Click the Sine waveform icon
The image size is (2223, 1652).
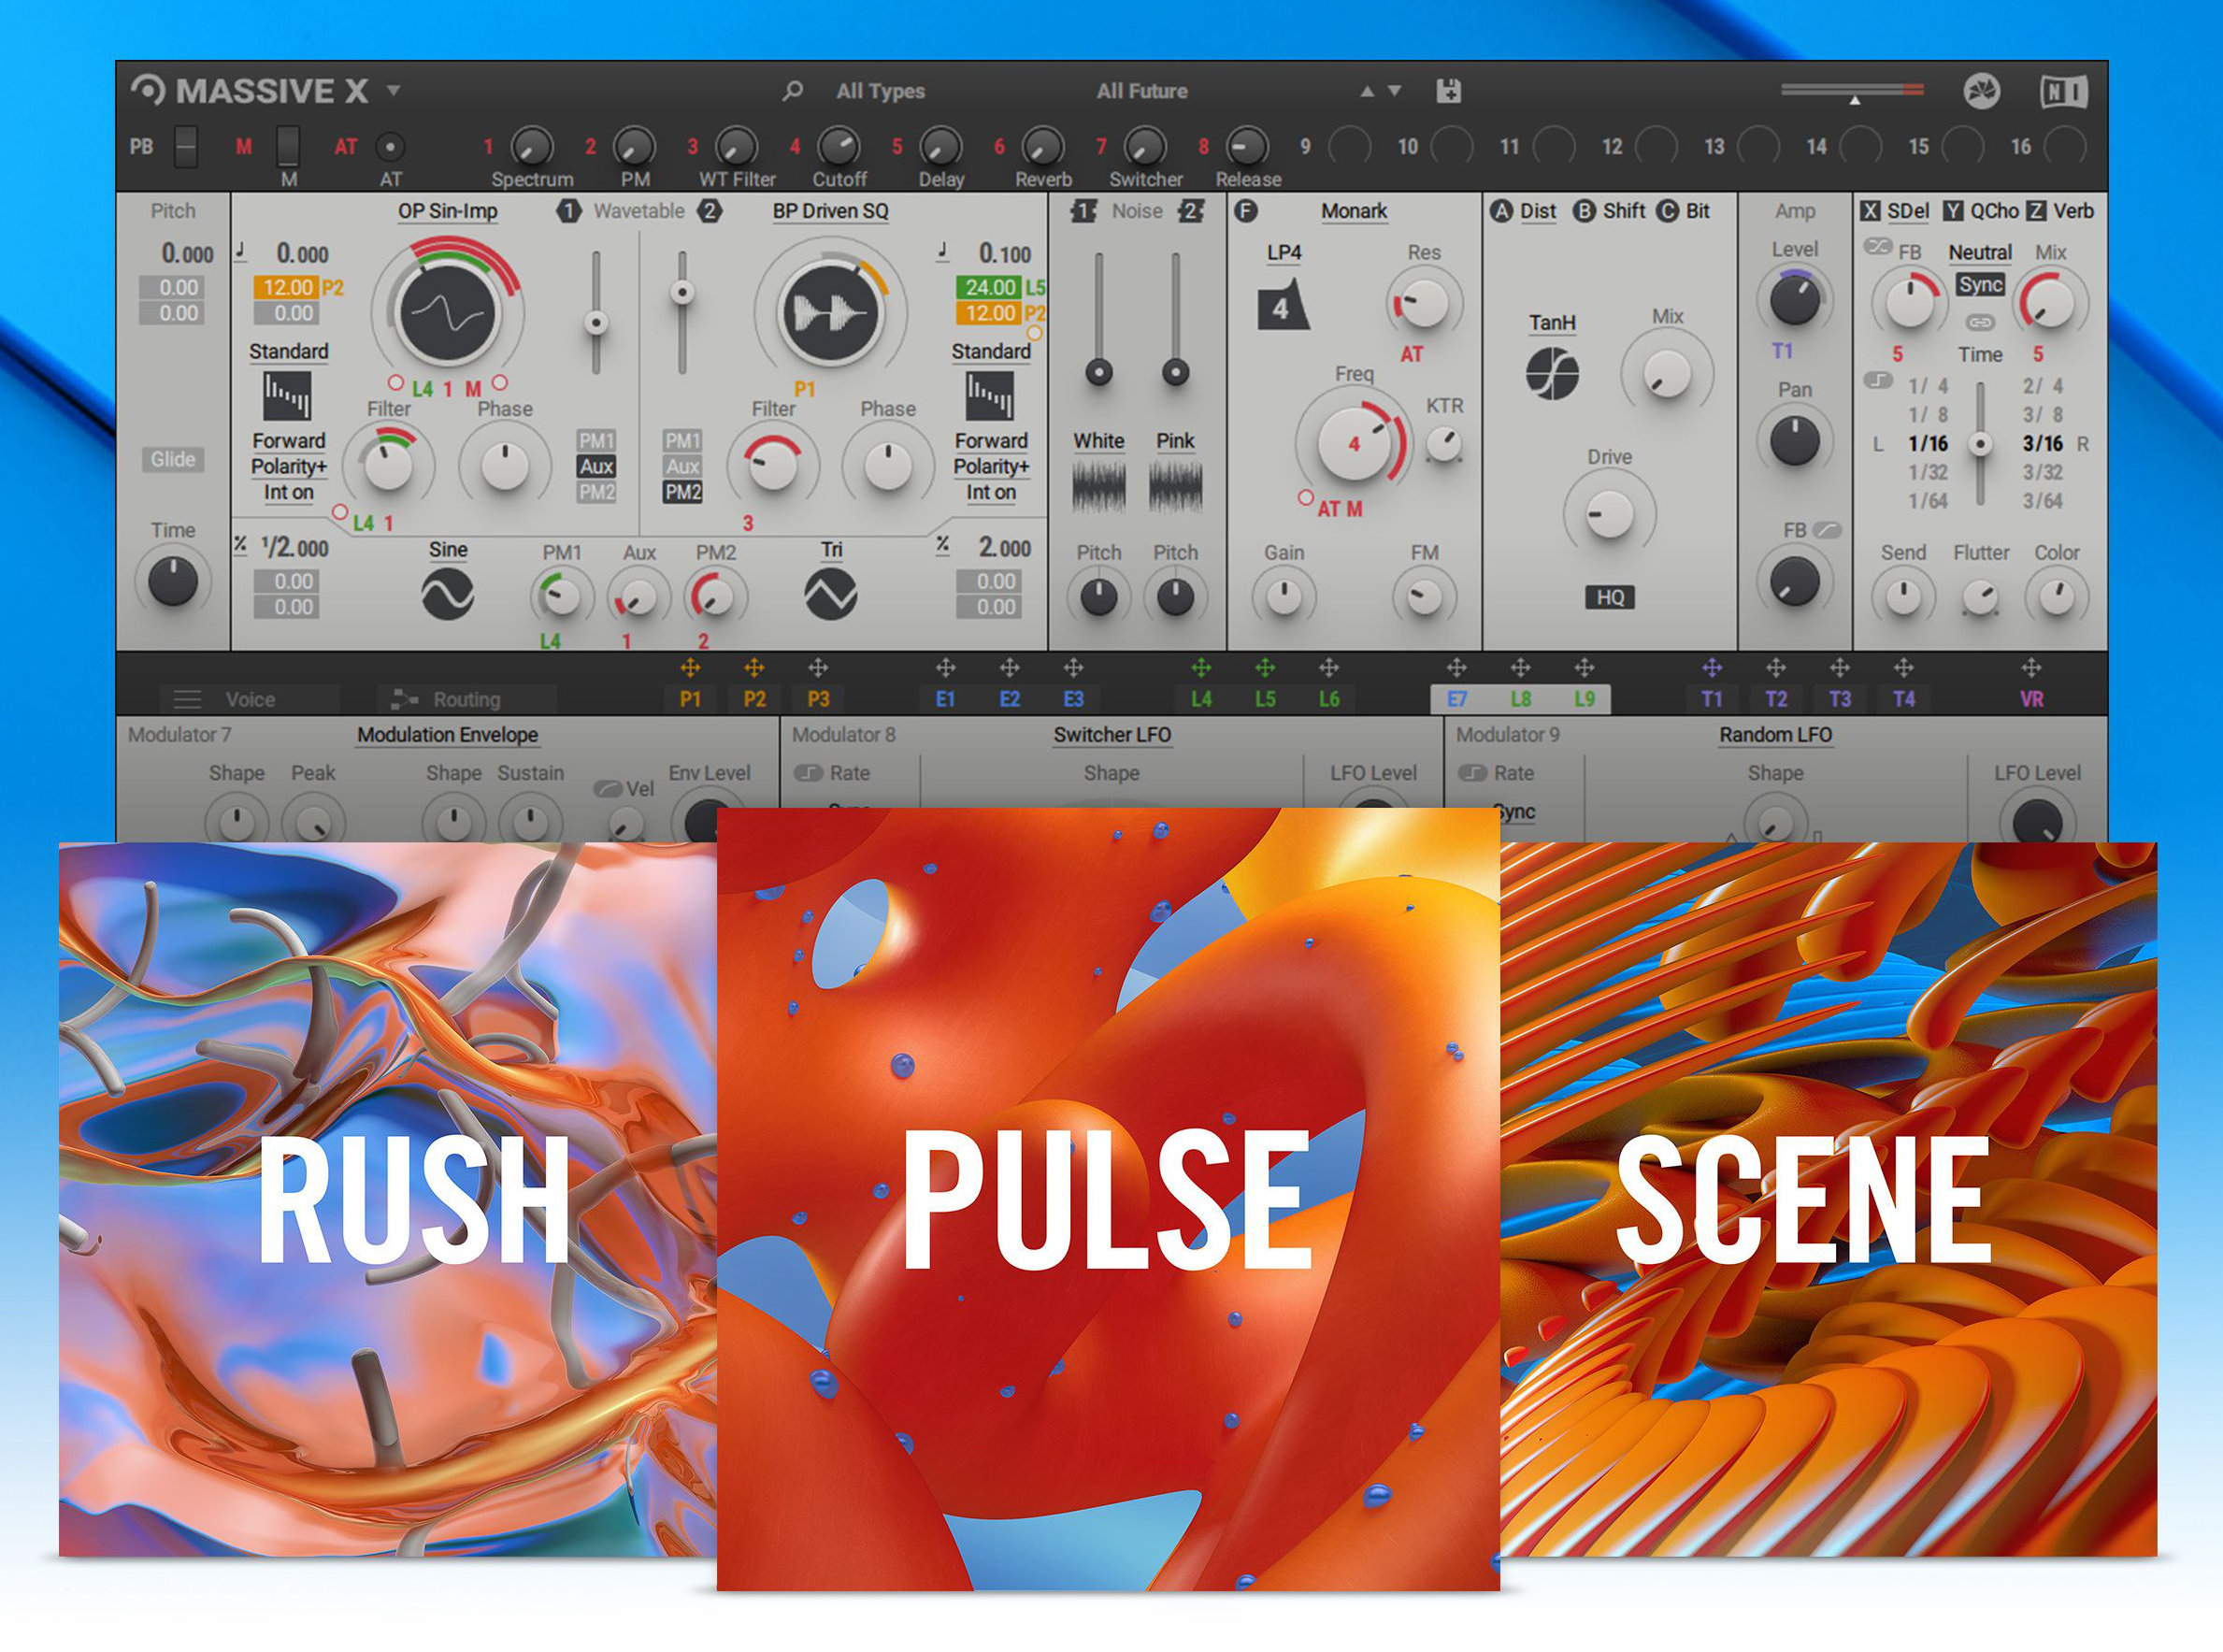coord(447,594)
